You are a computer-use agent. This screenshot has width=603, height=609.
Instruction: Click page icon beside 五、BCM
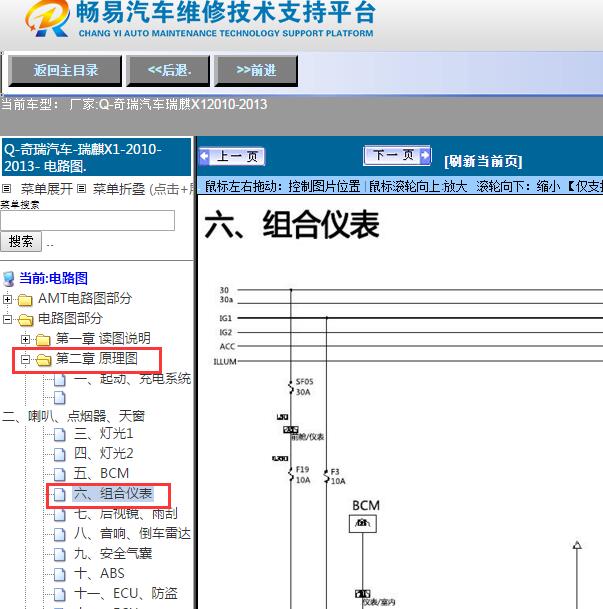[x=59, y=474]
